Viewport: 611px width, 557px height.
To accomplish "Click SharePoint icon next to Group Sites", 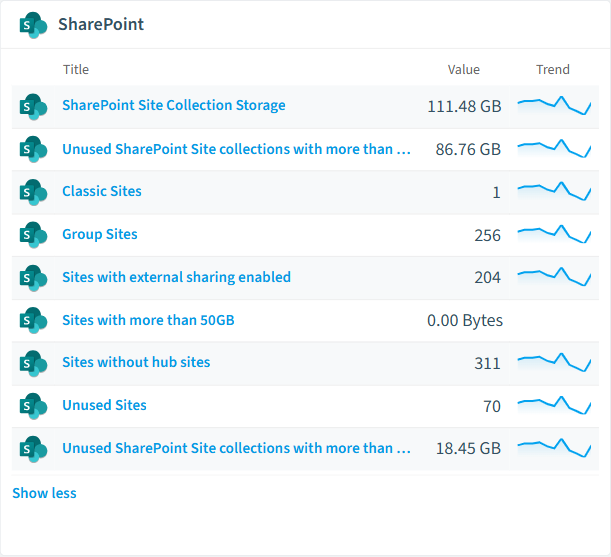I will pos(34,235).
